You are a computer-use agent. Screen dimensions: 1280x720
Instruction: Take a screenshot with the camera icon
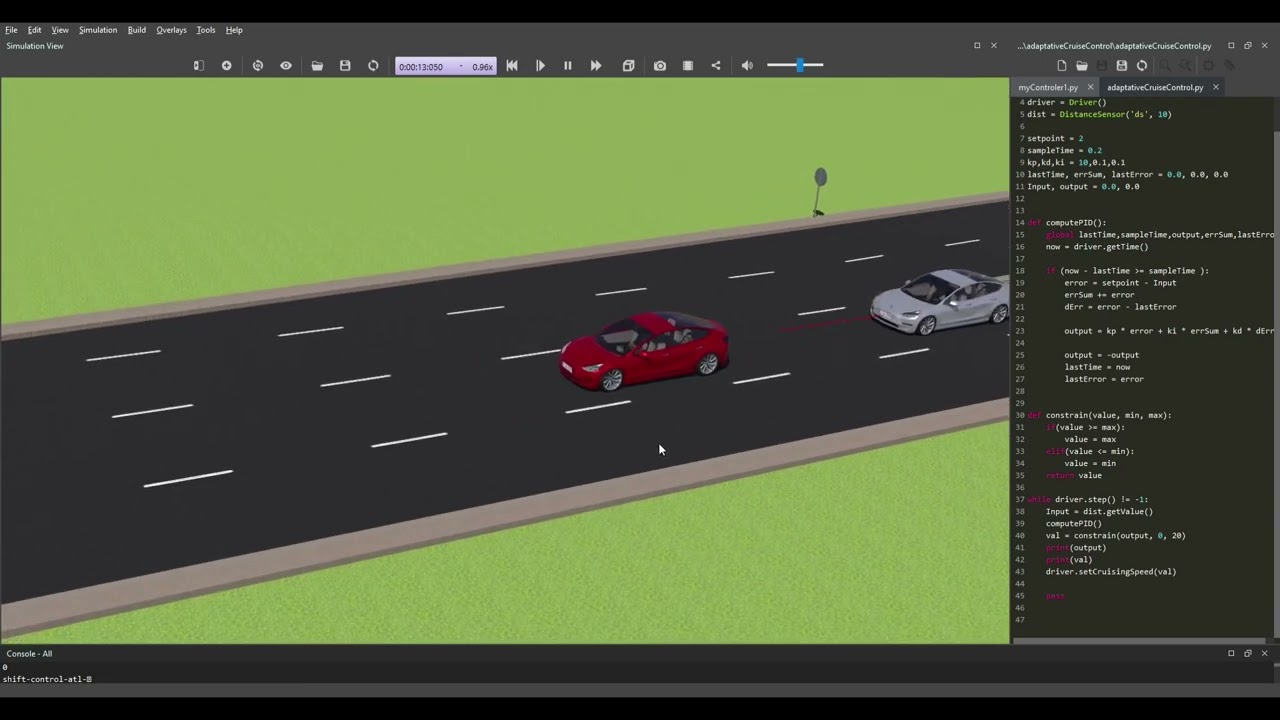(660, 65)
